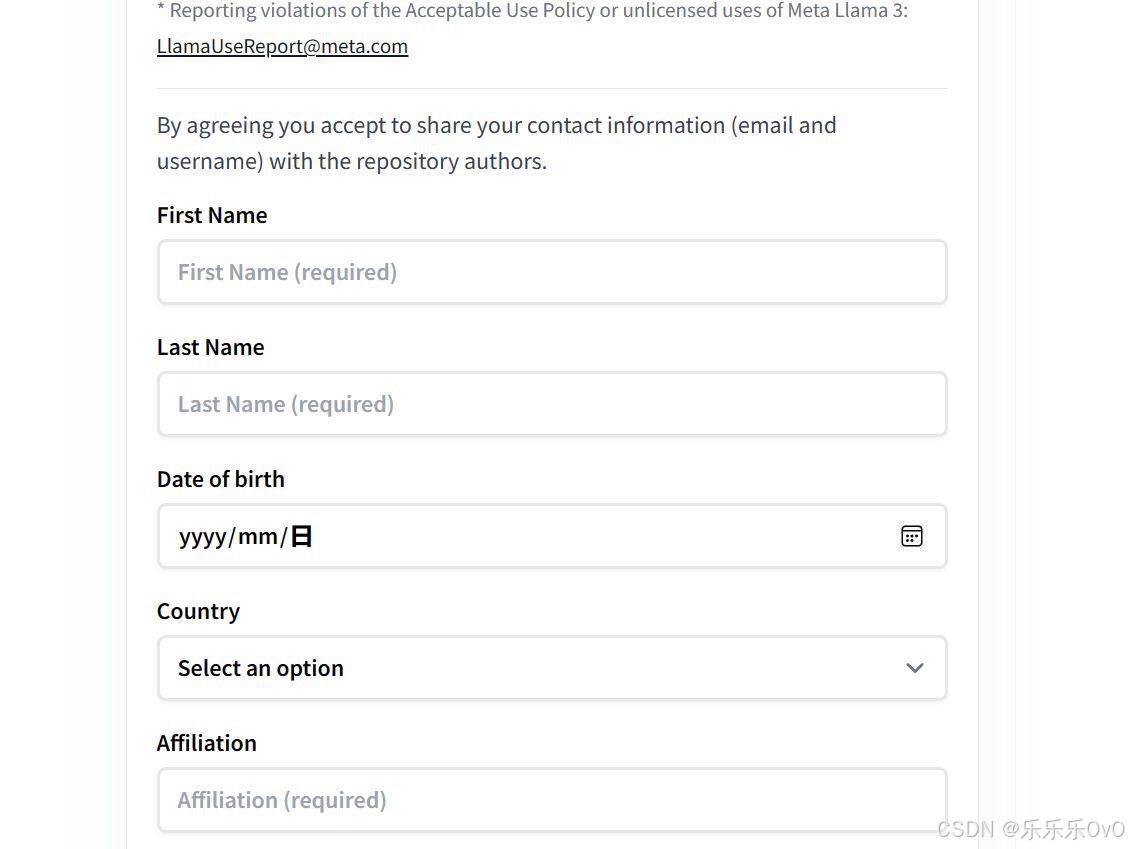The height and width of the screenshot is (849, 1129).
Task: Select the Affiliation input field
Action: click(551, 799)
